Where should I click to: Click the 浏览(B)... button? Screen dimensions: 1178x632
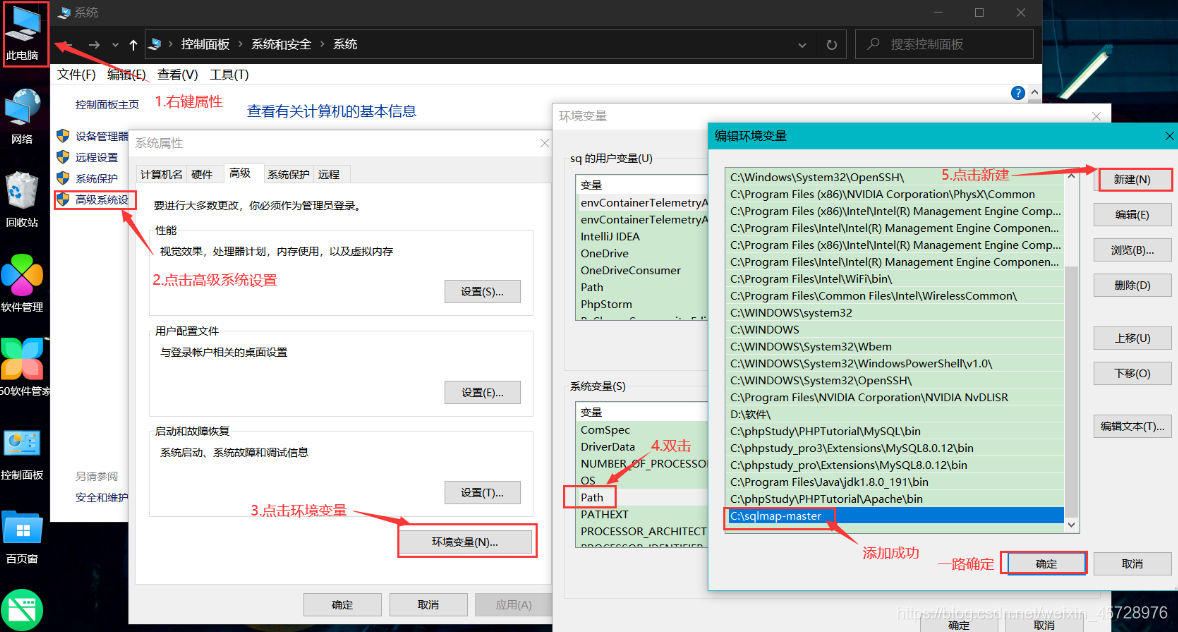point(1132,250)
